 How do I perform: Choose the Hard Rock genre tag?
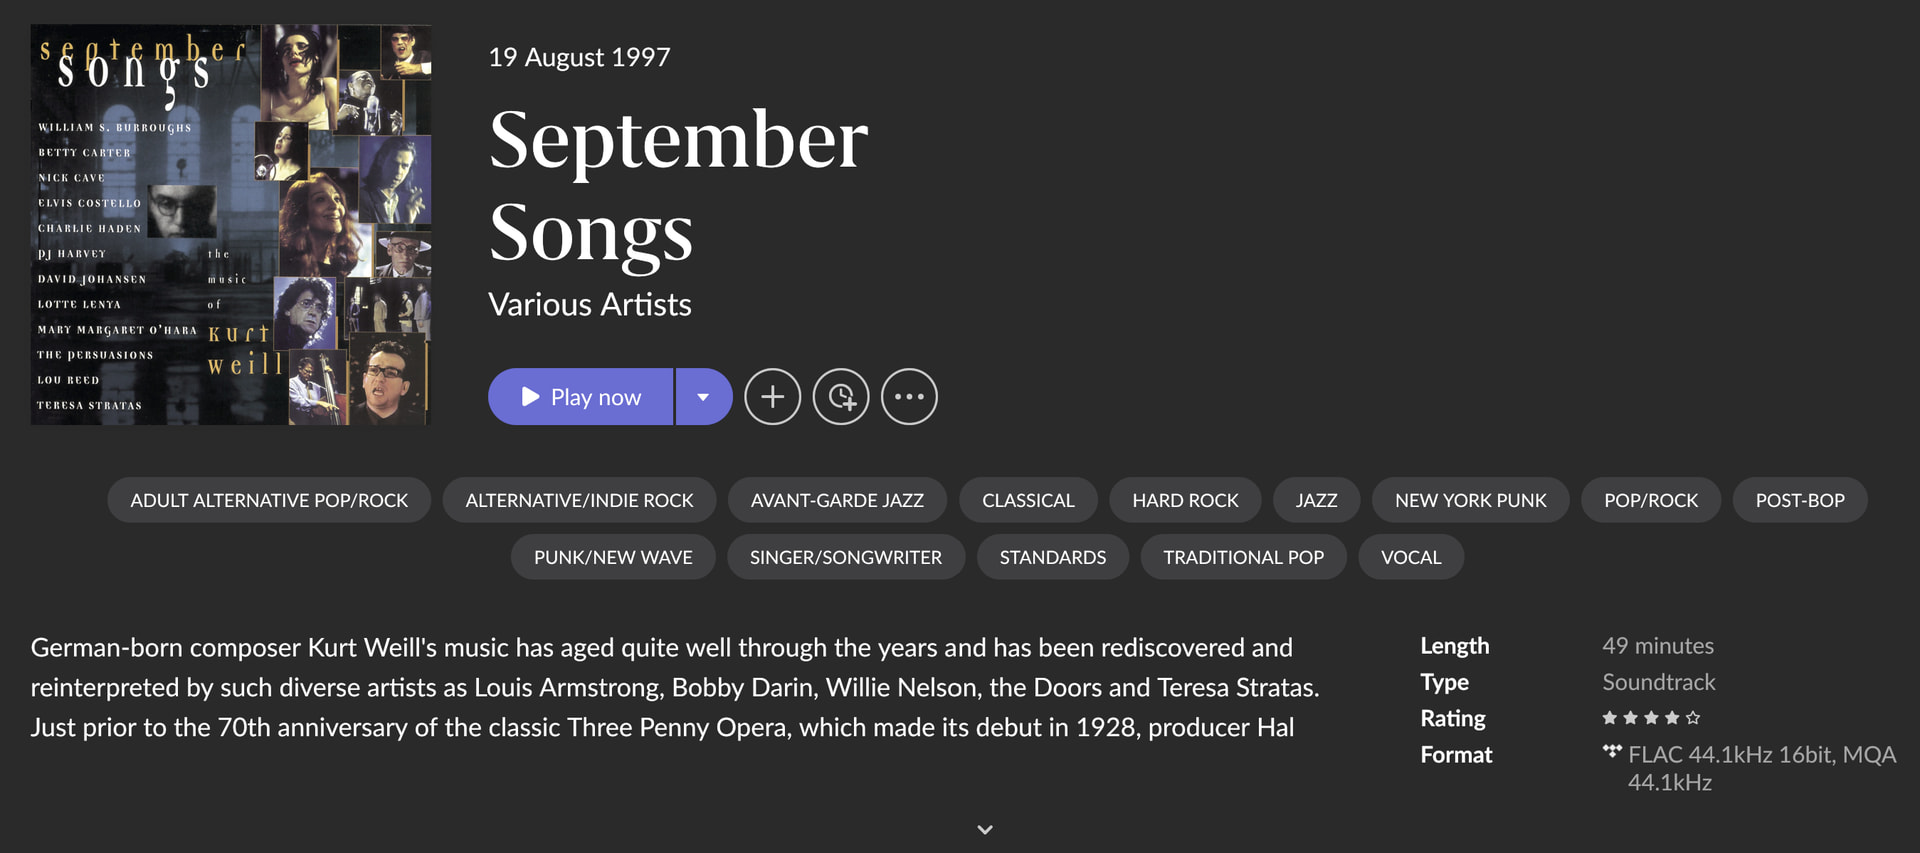click(x=1185, y=500)
